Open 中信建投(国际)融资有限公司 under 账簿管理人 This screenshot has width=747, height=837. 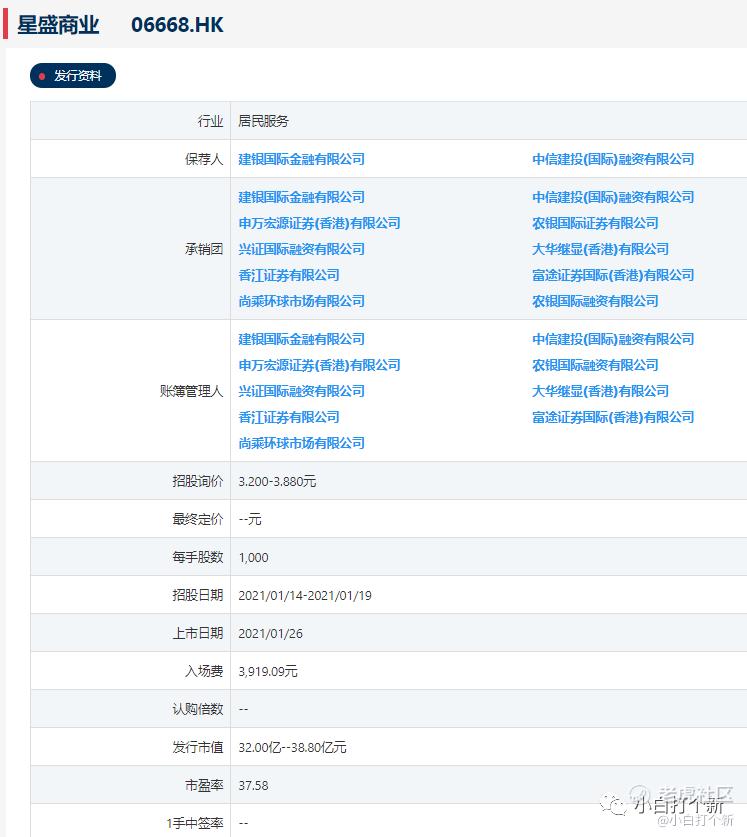pyautogui.click(x=613, y=339)
